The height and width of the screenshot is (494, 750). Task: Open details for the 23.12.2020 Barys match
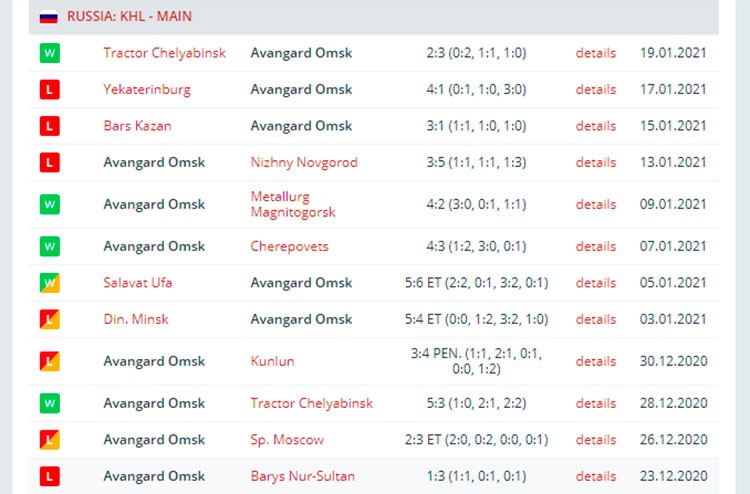pyautogui.click(x=596, y=476)
